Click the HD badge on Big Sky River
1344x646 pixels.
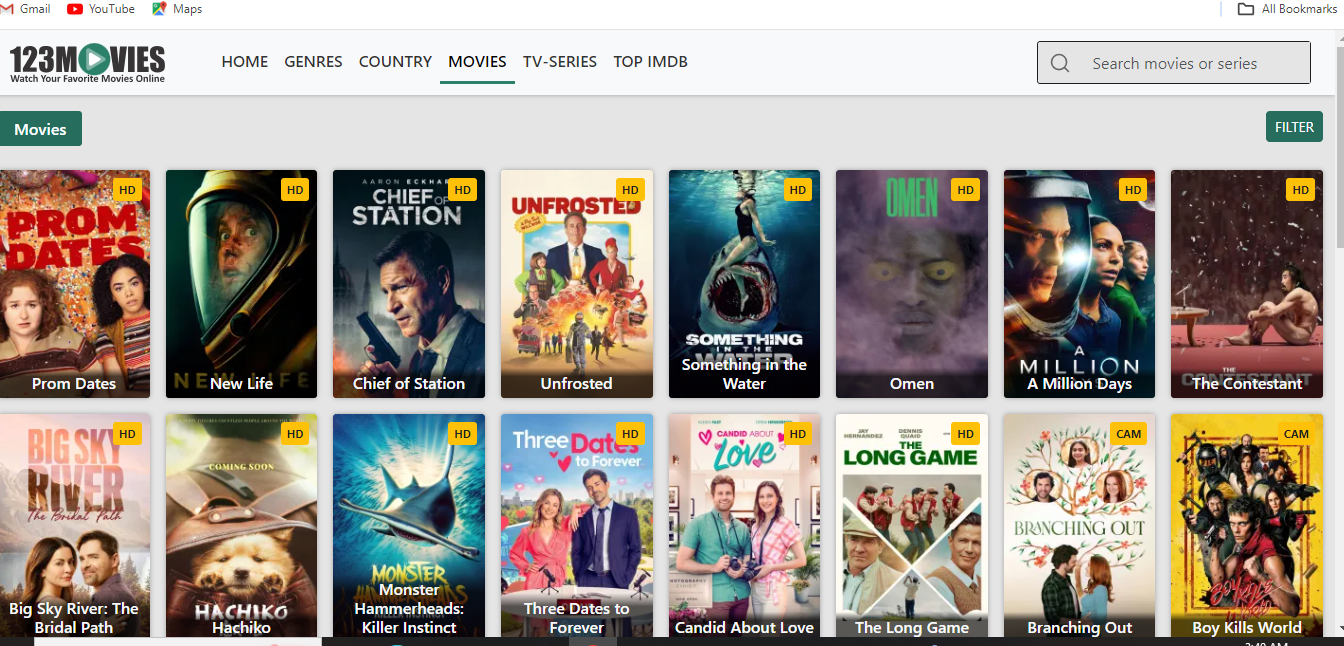click(127, 434)
